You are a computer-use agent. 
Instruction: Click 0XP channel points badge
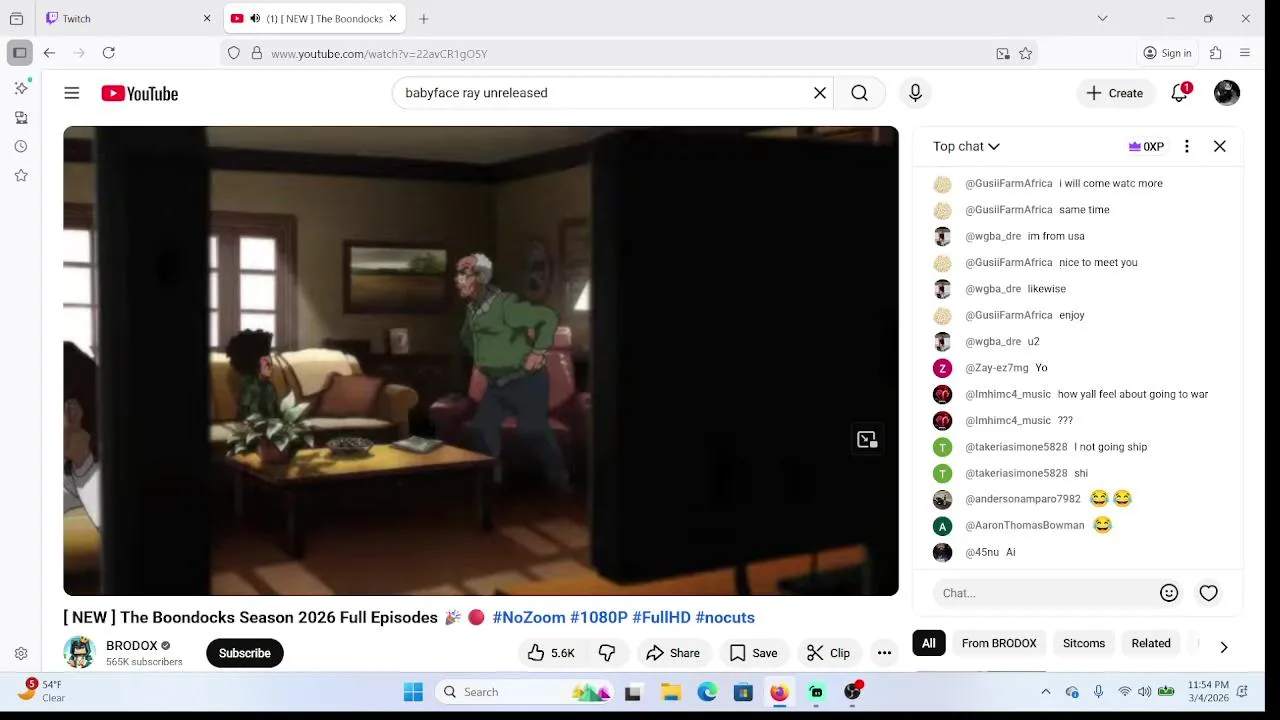point(1146,146)
